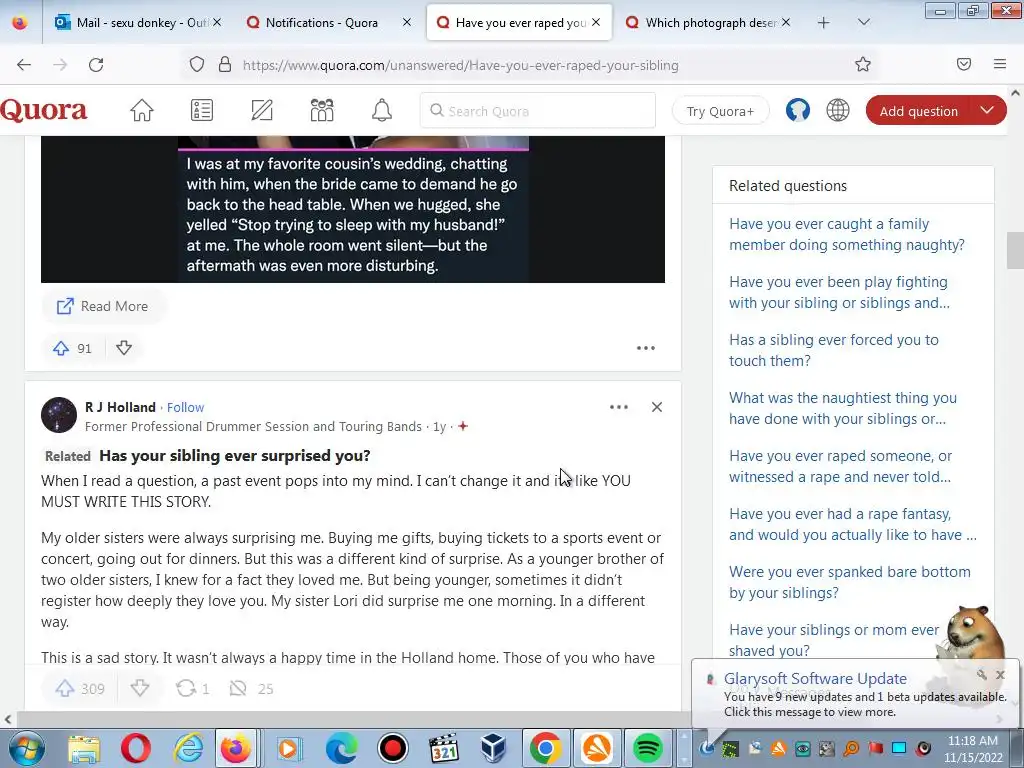
Task: Open the Quora logo
Action: (44, 110)
